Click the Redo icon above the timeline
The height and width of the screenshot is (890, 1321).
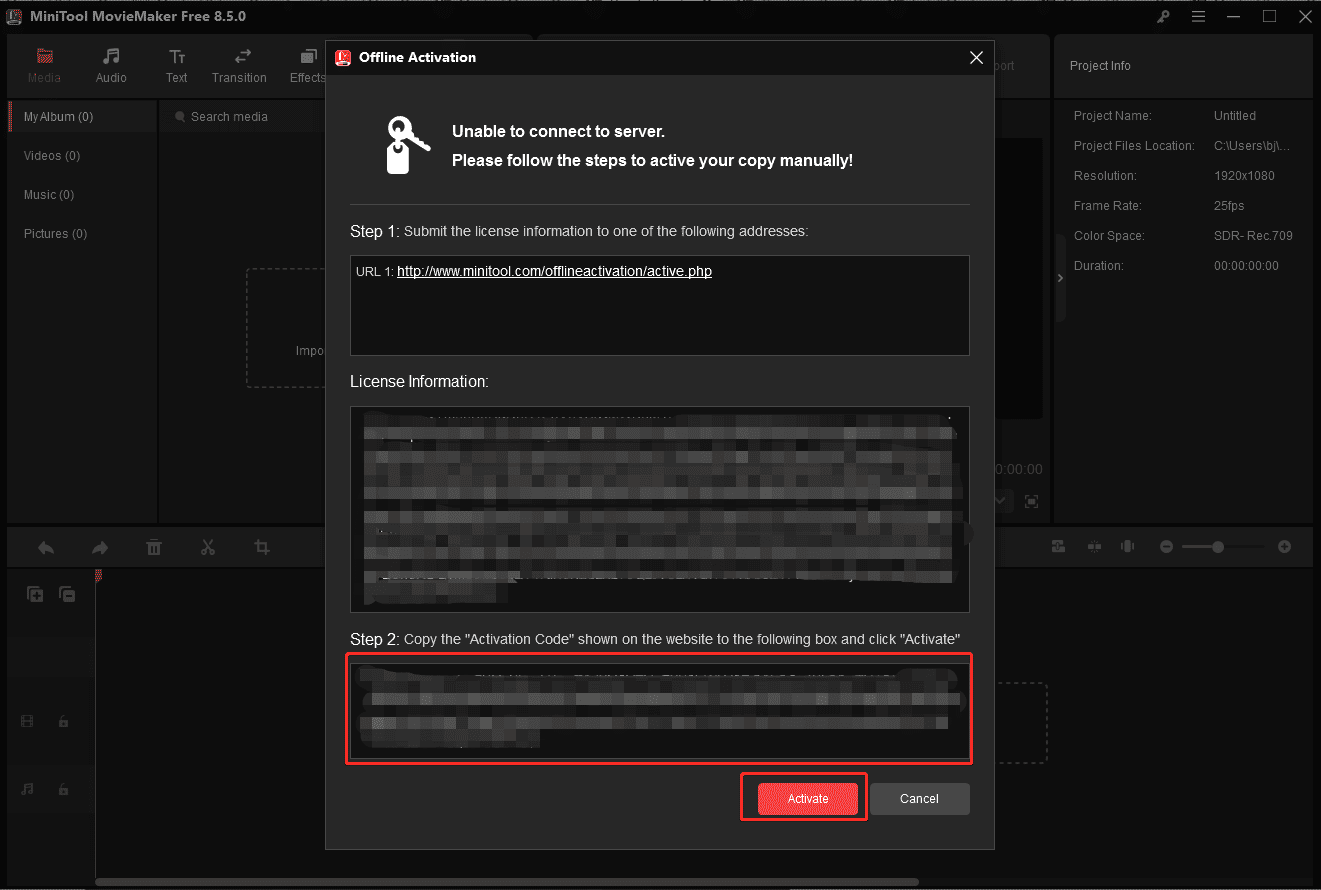click(x=99, y=547)
